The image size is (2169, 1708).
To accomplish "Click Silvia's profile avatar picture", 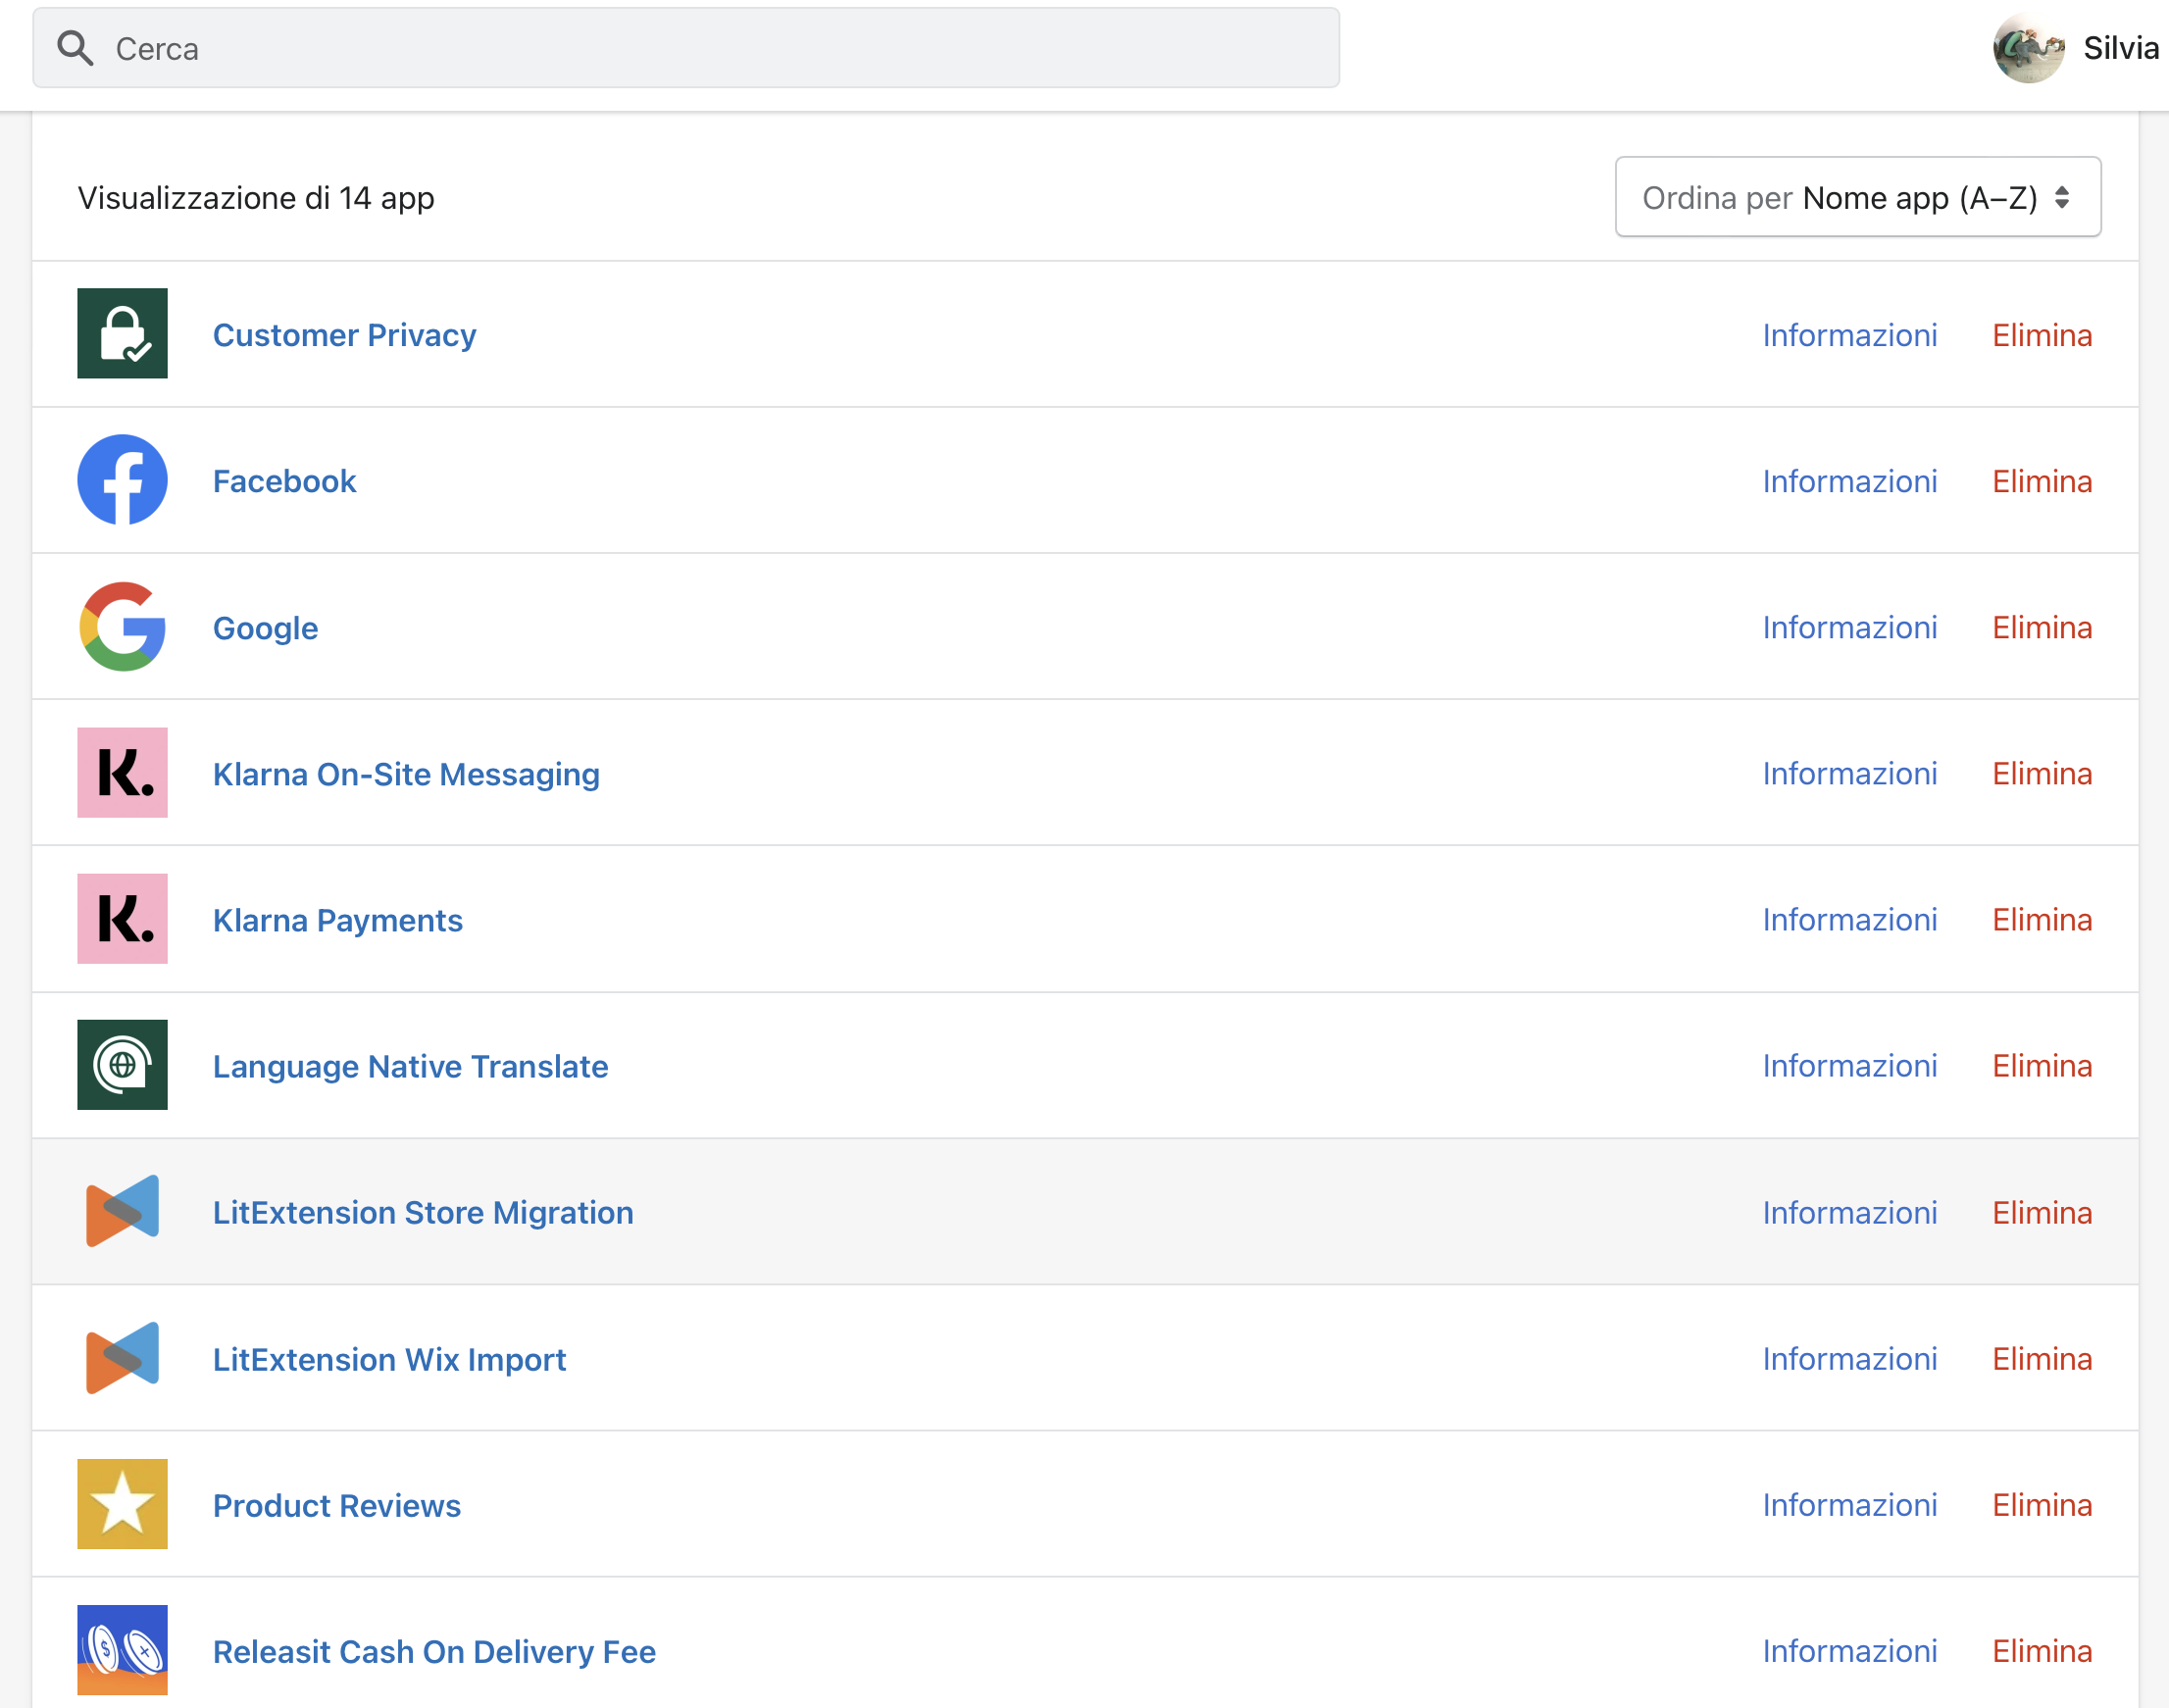I will pyautogui.click(x=2028, y=48).
